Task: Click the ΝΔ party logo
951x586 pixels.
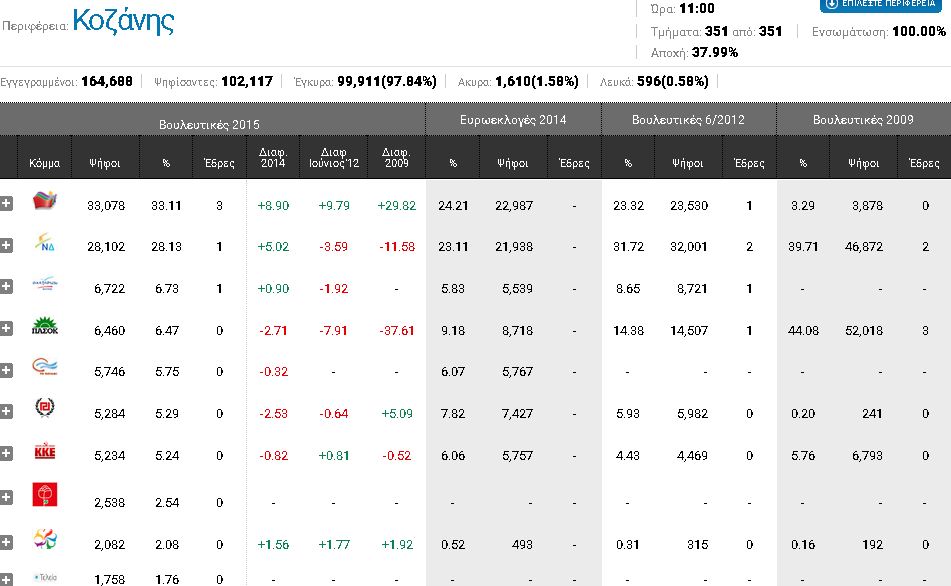Action: tap(46, 245)
